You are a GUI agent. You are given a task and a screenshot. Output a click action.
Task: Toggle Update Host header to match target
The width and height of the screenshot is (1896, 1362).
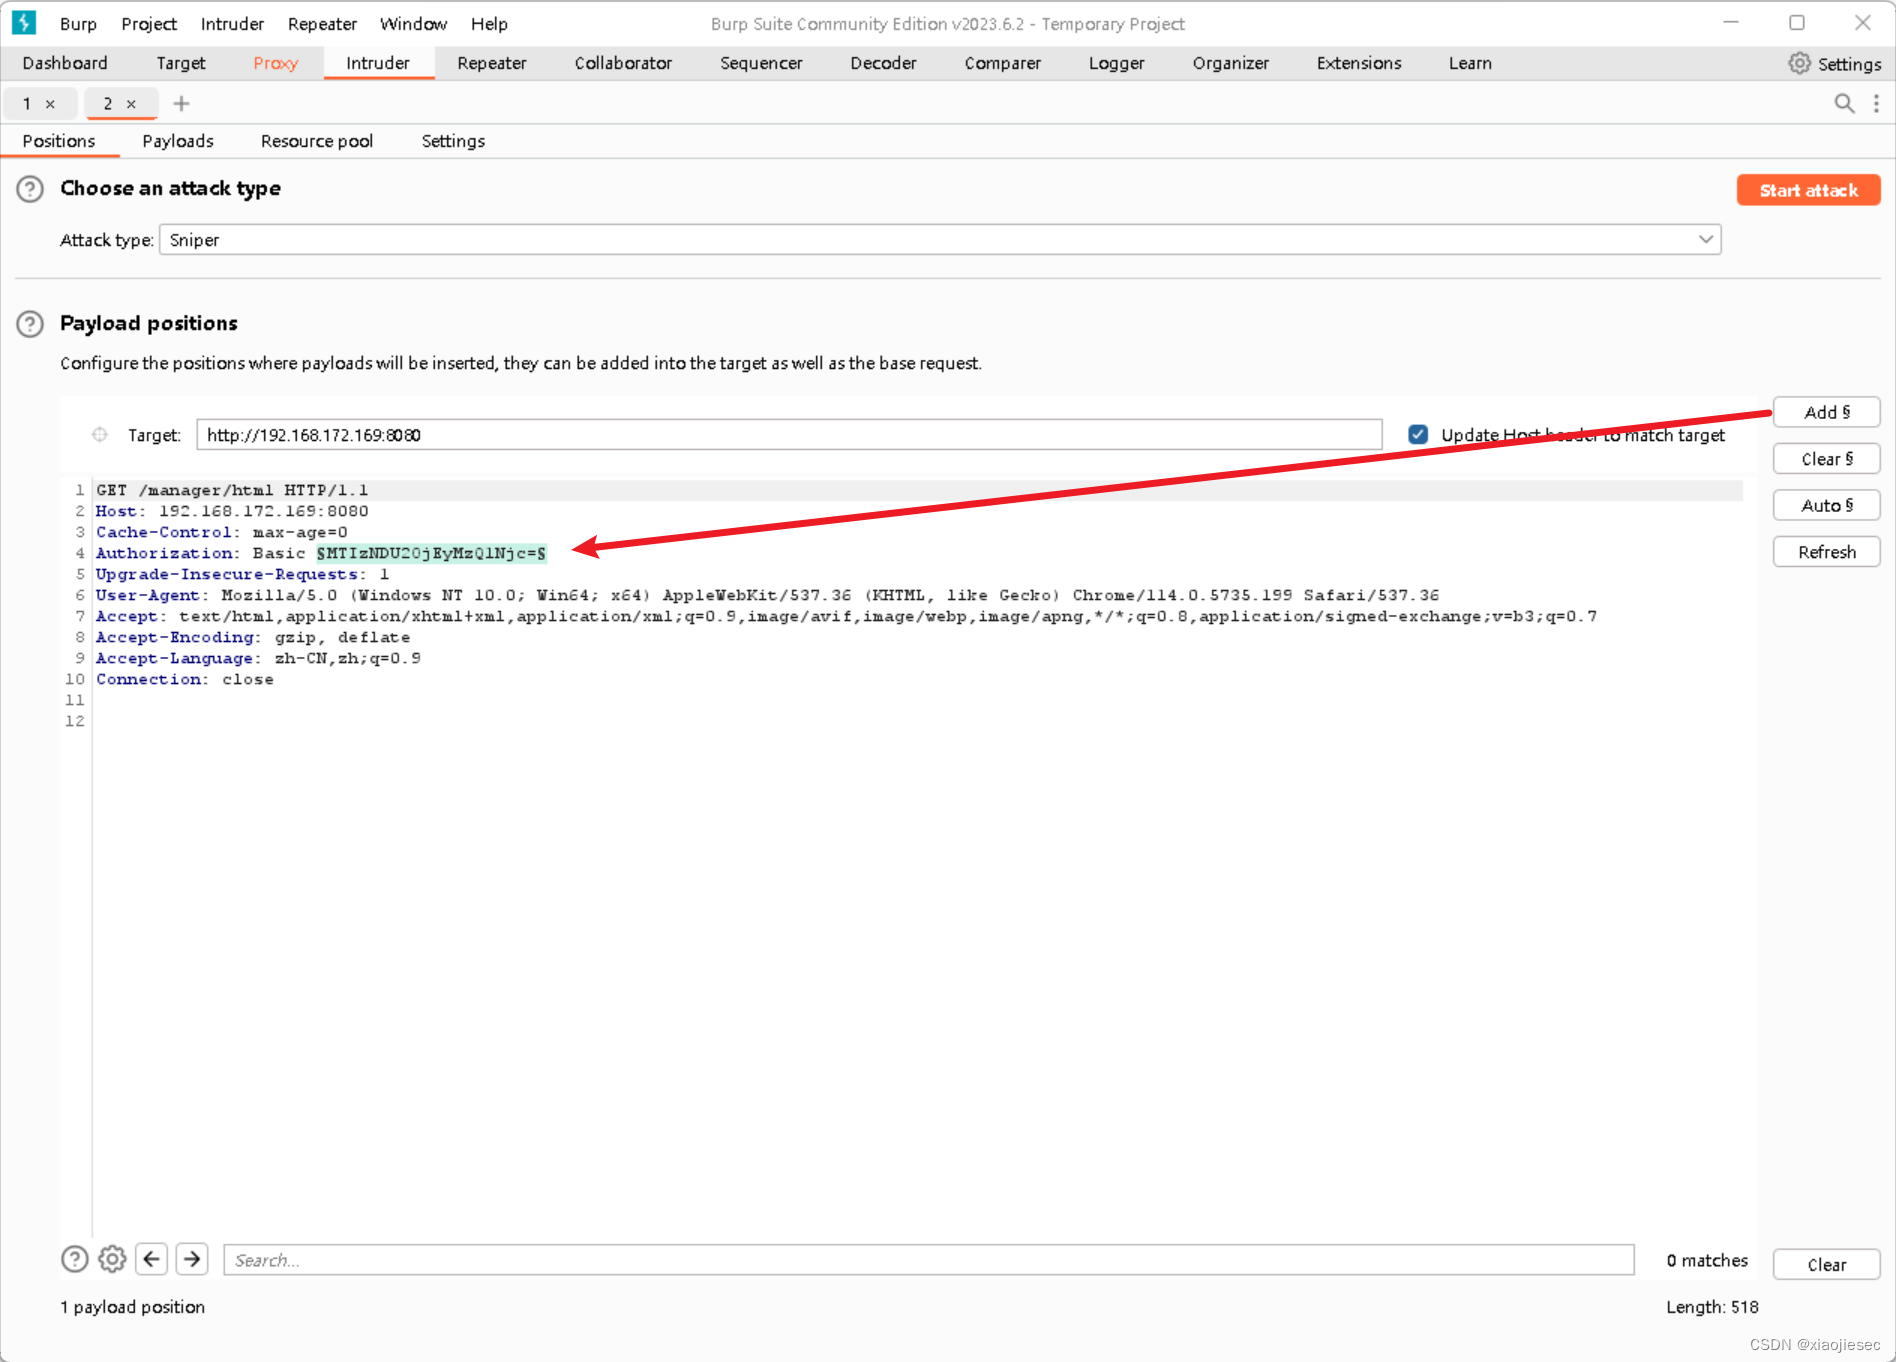[x=1418, y=434]
